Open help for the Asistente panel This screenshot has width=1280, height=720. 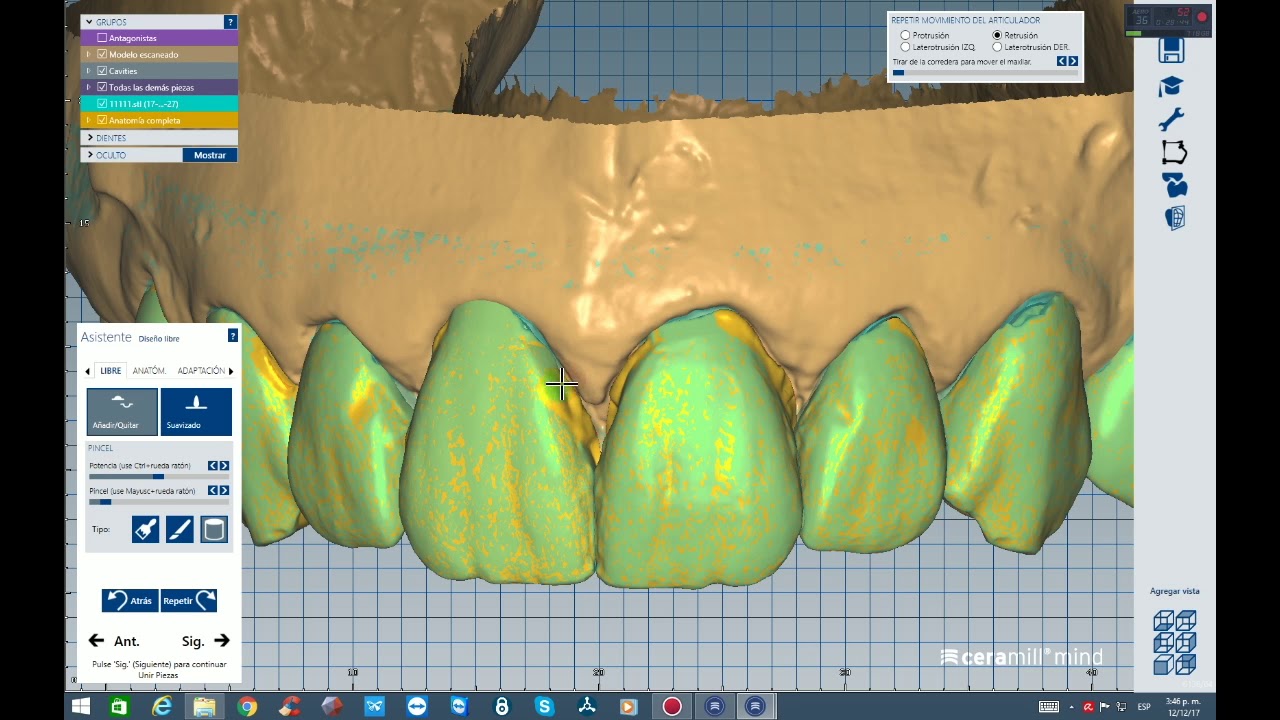(233, 336)
